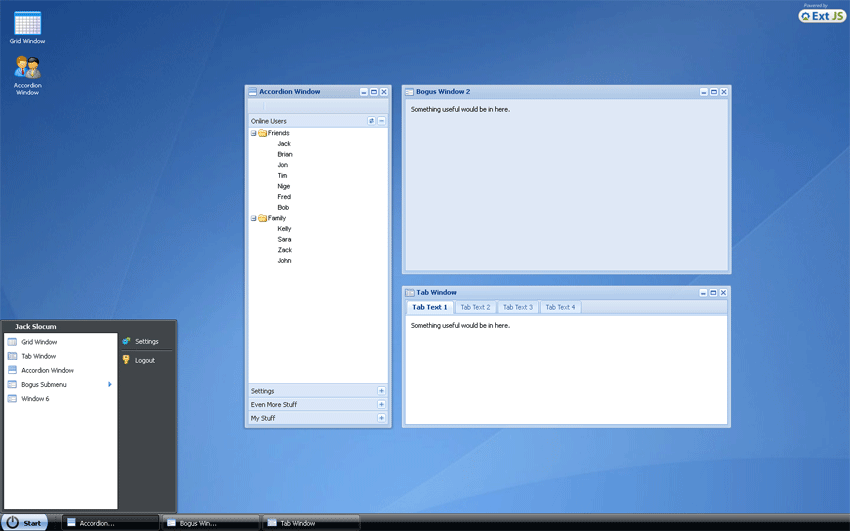Select Bob in the Friends list

(283, 208)
